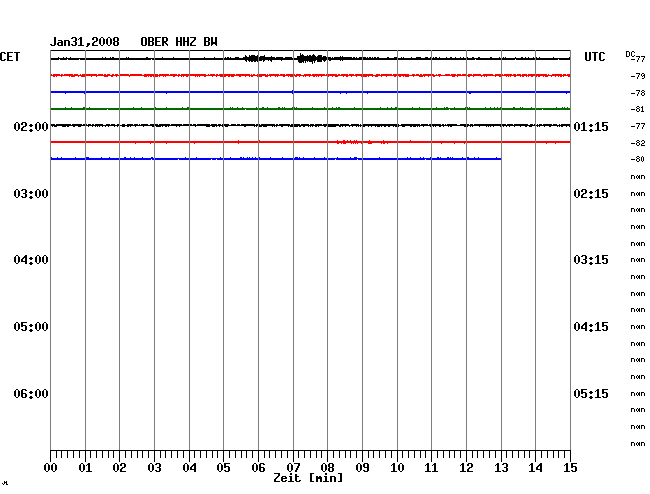
Task: Select the 00 minute label on x-axis
Action: [51, 468]
